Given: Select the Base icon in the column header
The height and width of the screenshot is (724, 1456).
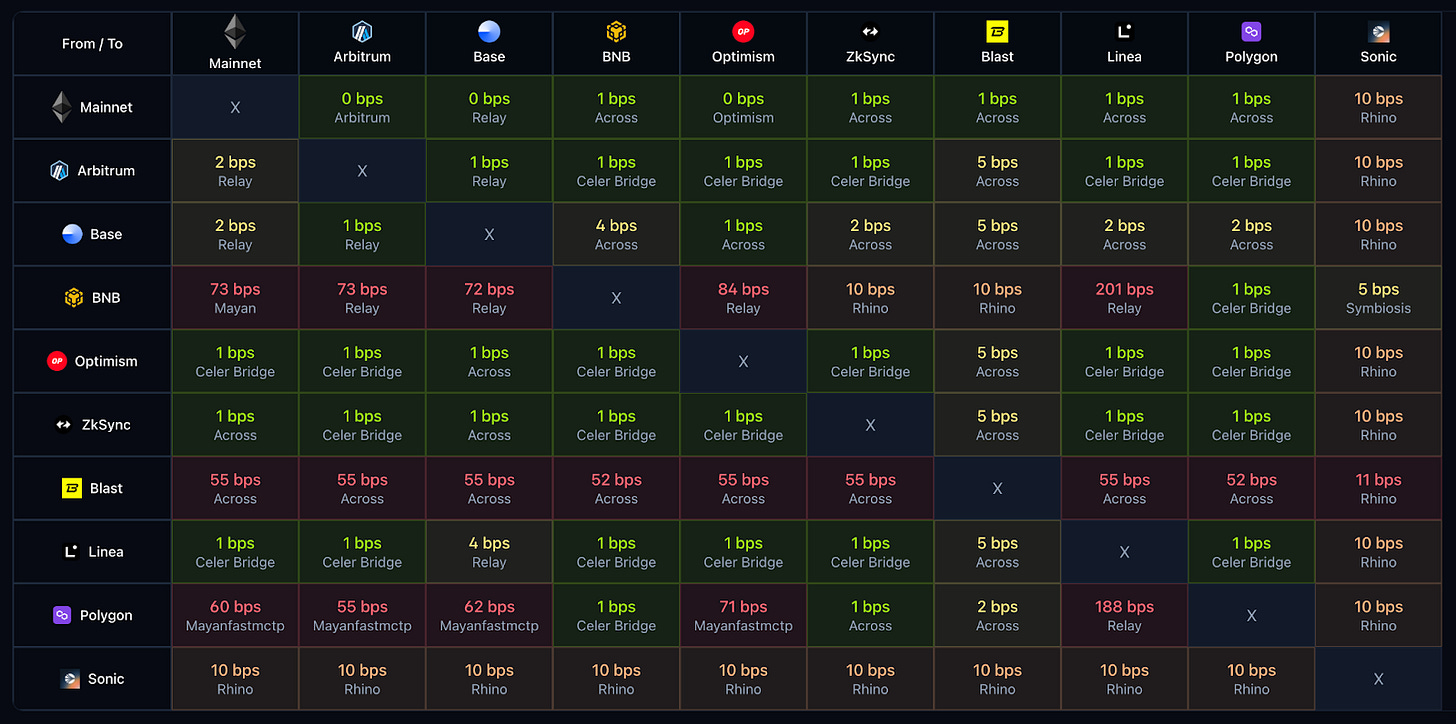Looking at the screenshot, I should click(x=489, y=32).
